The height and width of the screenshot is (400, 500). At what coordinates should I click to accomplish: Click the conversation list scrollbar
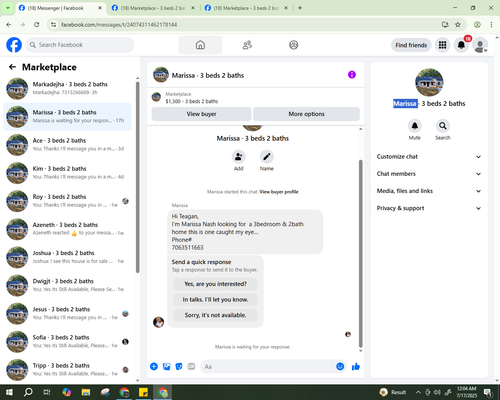click(138, 177)
